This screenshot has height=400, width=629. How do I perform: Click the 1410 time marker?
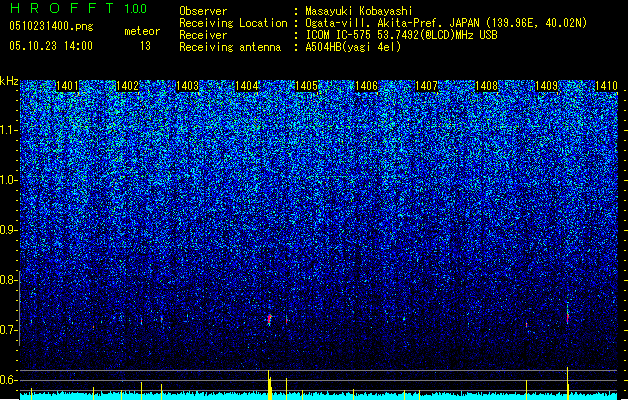point(606,86)
